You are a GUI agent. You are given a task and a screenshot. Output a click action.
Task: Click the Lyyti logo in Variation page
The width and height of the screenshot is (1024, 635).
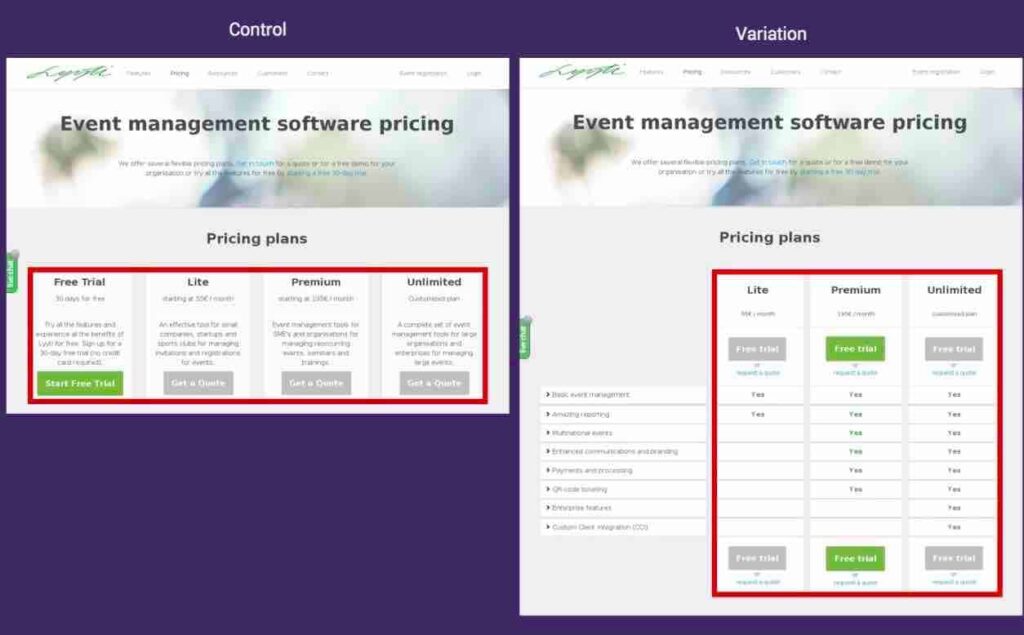pos(581,72)
